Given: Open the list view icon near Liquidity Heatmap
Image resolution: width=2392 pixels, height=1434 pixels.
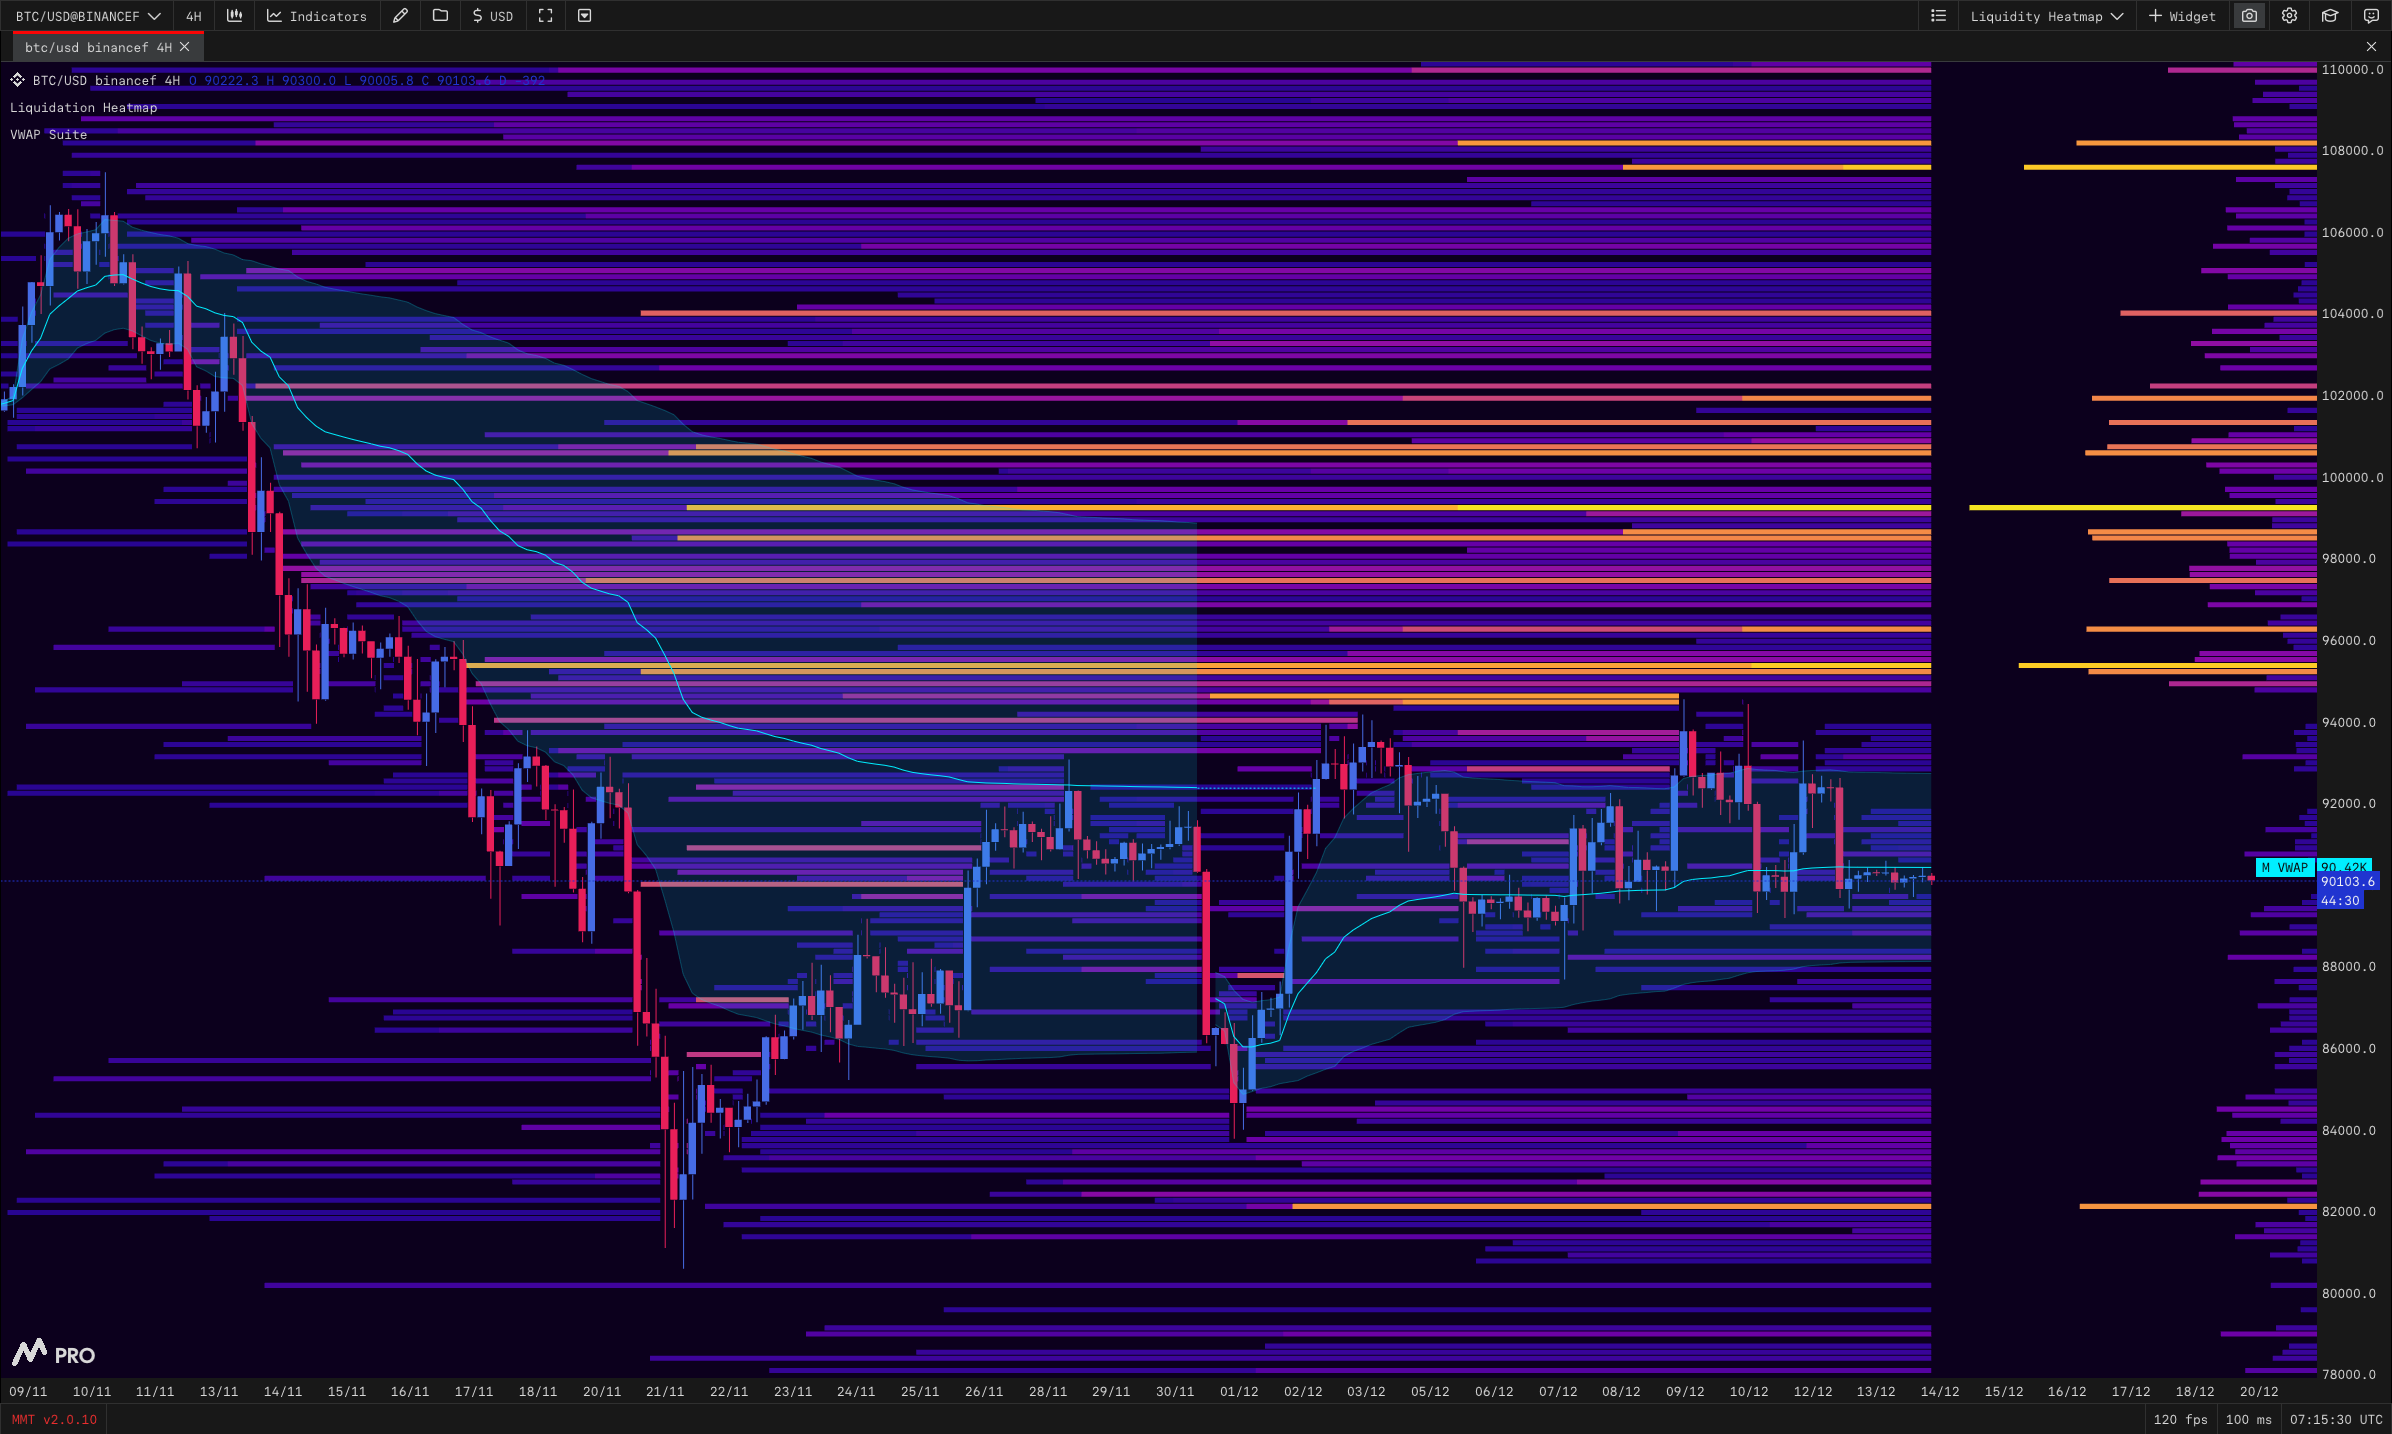Looking at the screenshot, I should tap(1938, 16).
